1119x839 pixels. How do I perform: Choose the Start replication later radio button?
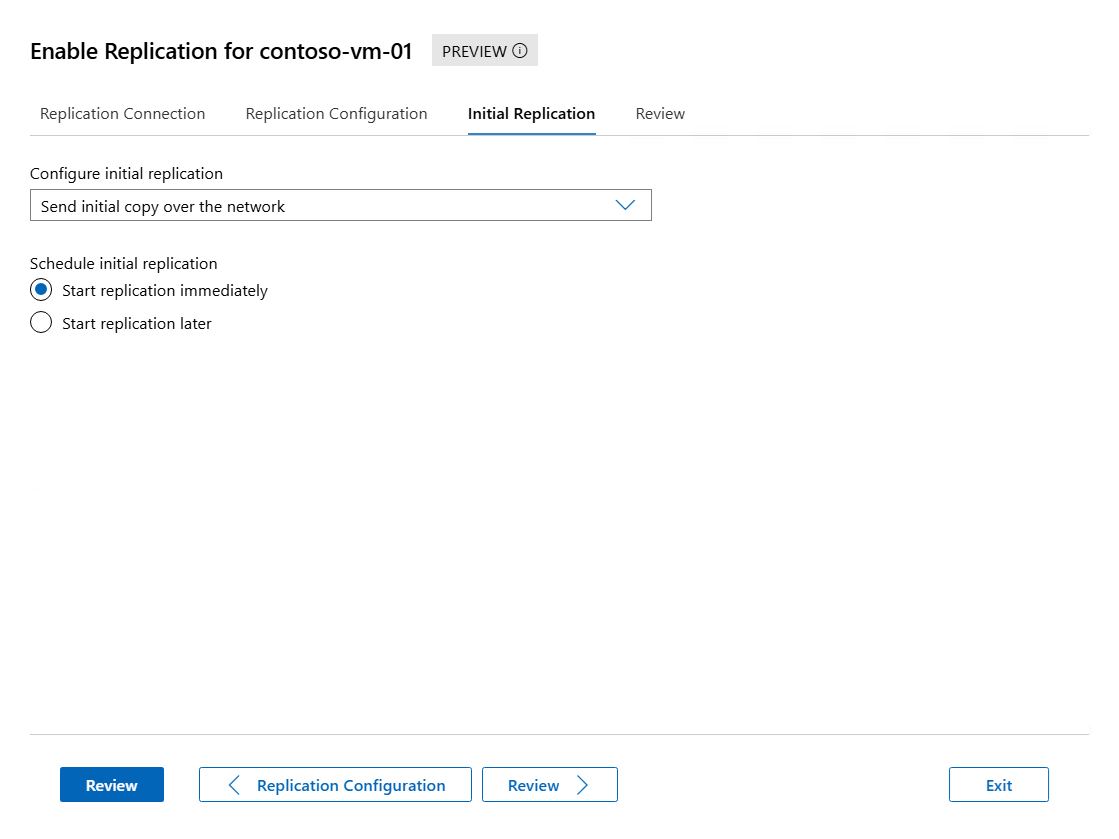pos(41,323)
